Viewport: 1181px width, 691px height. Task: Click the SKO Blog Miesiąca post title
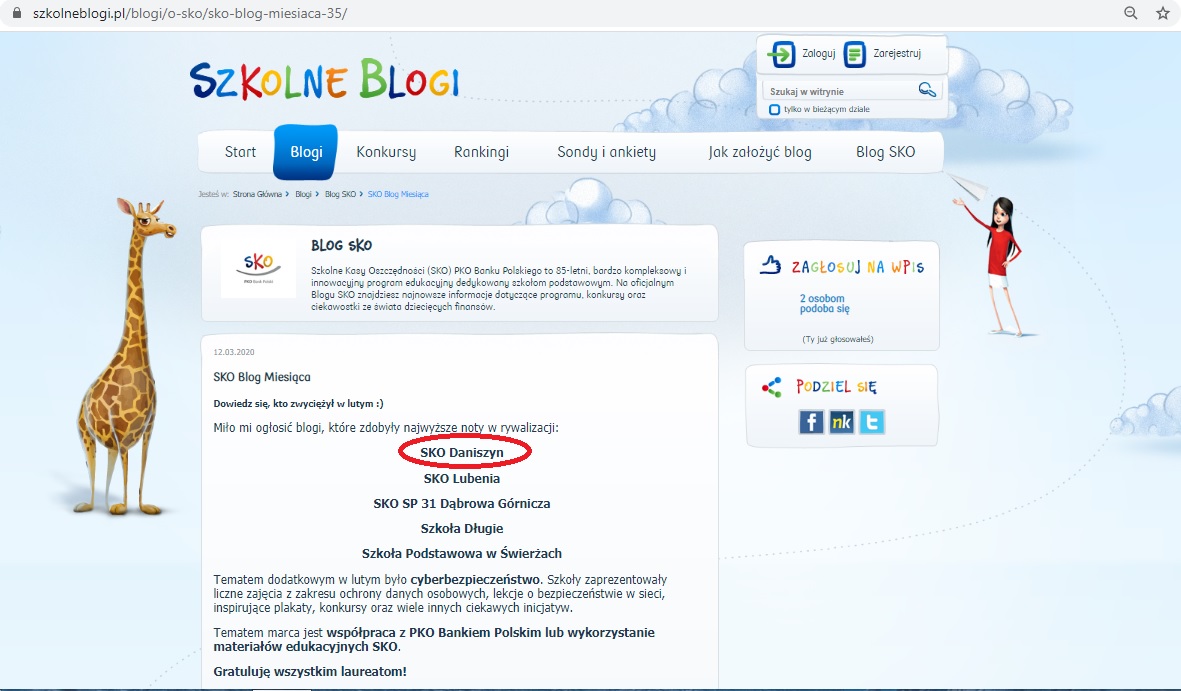point(262,377)
